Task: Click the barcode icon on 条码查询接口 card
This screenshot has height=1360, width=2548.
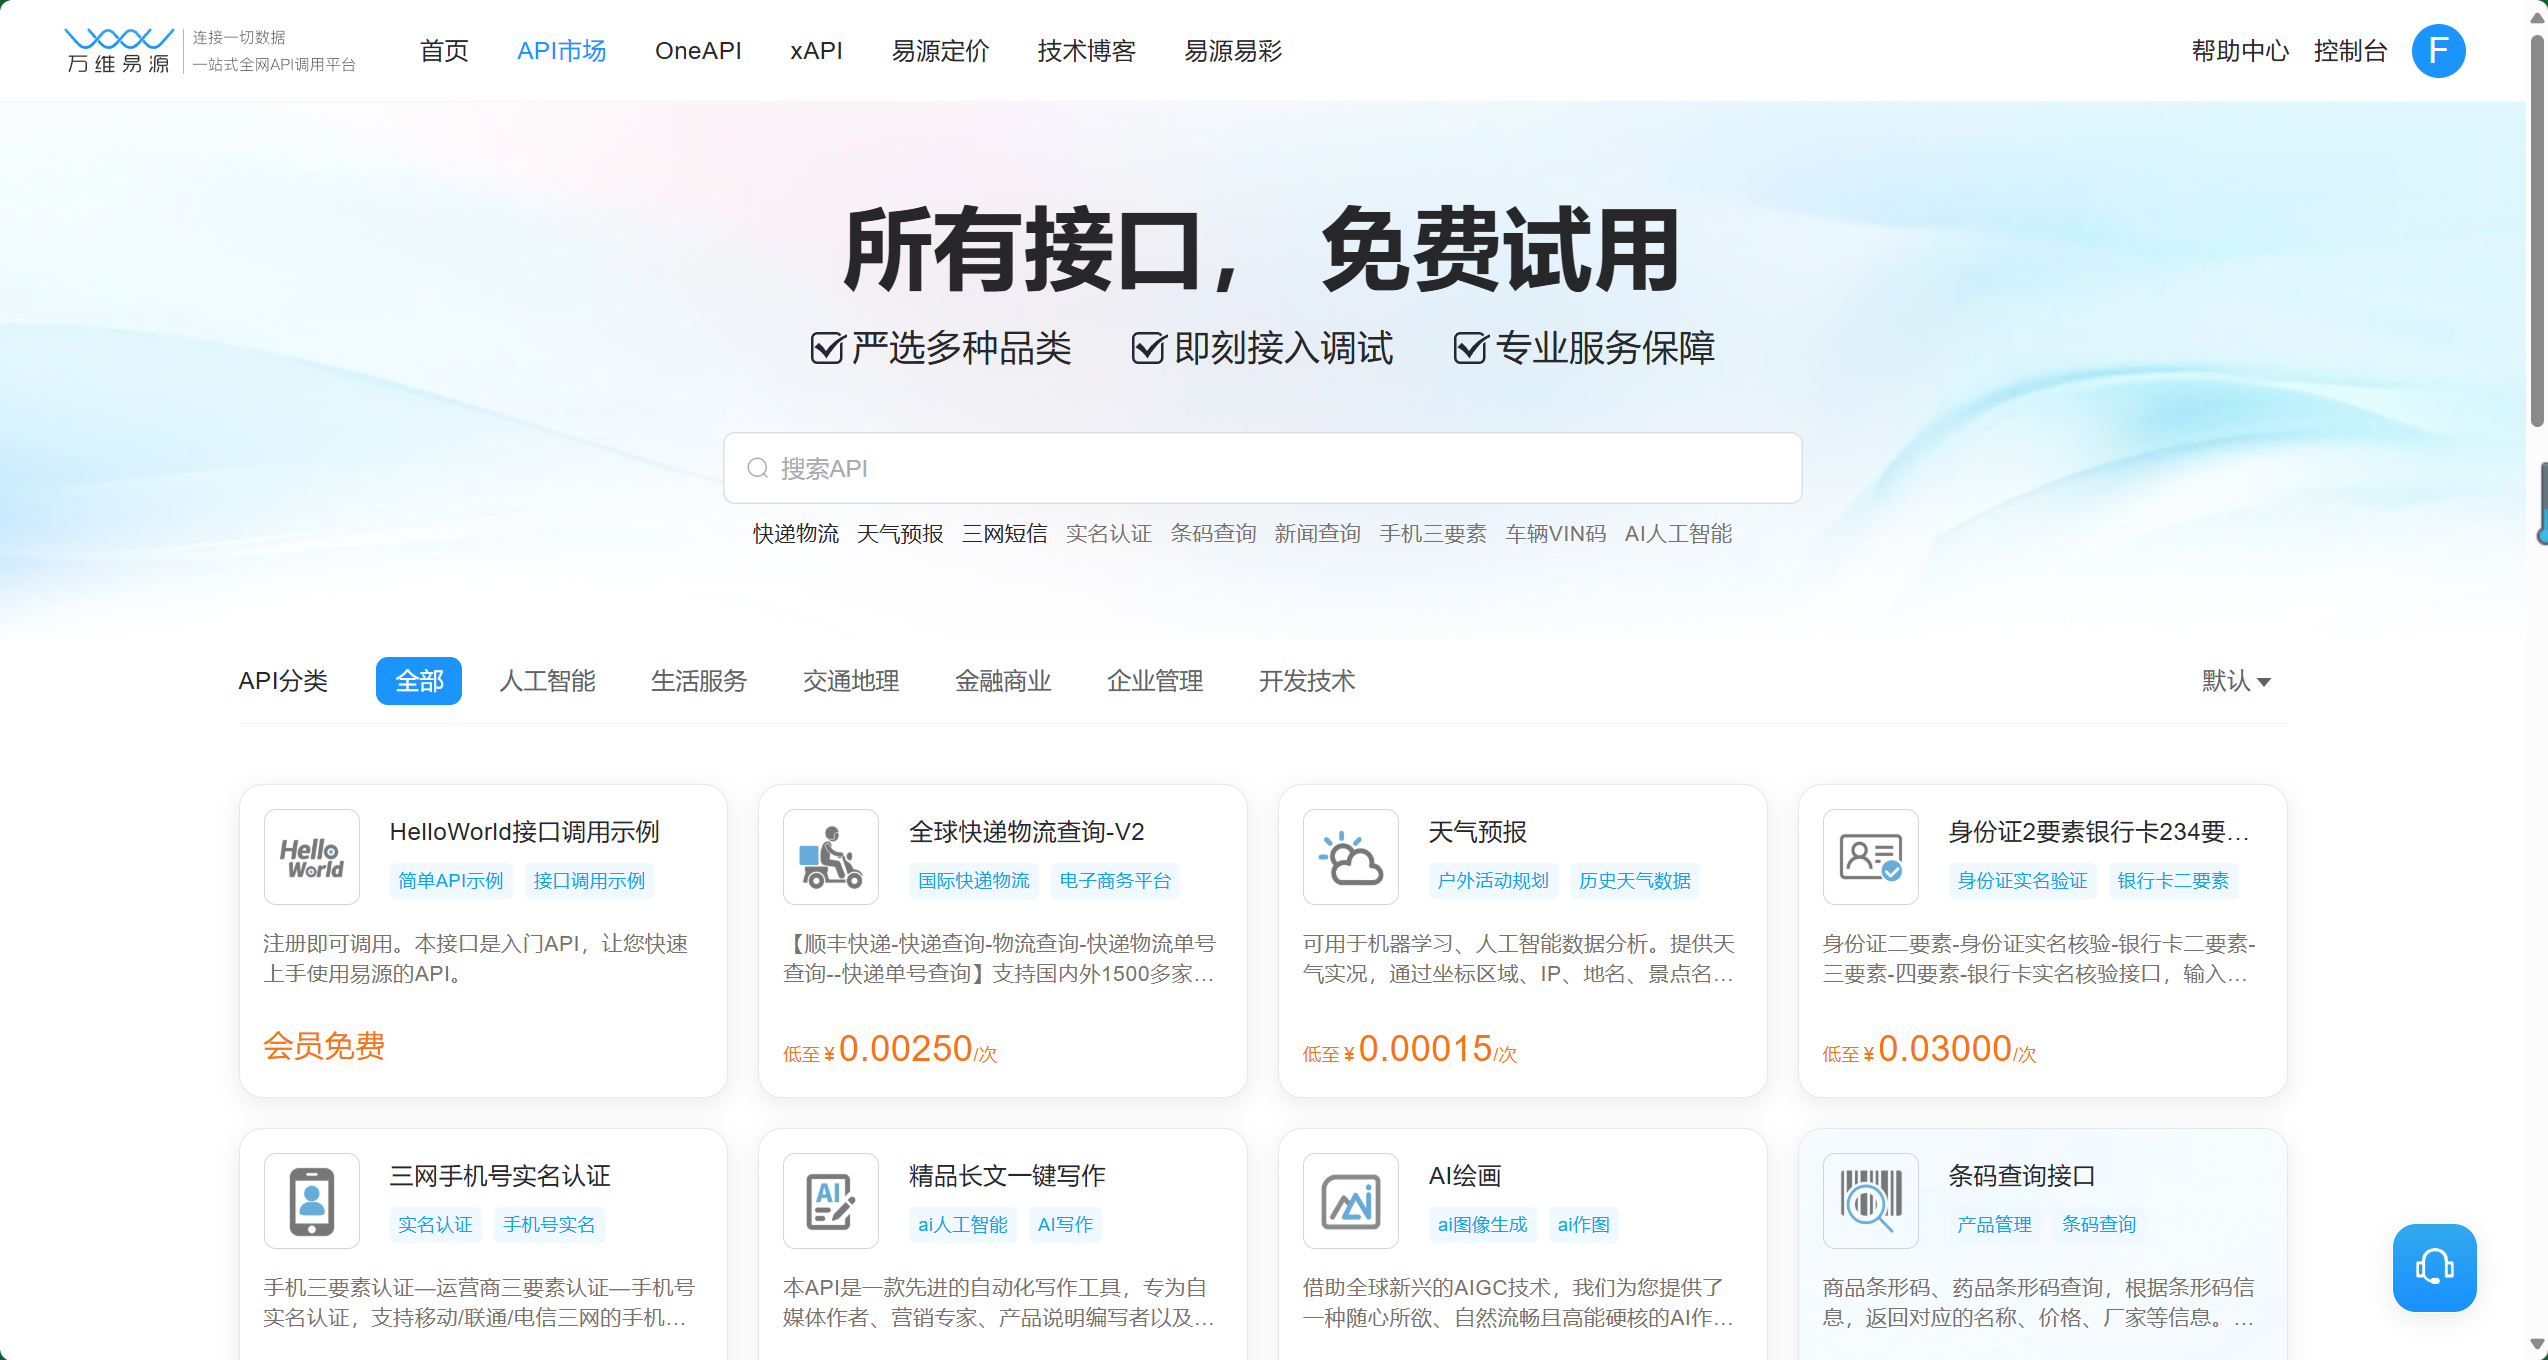Action: [x=1870, y=1201]
